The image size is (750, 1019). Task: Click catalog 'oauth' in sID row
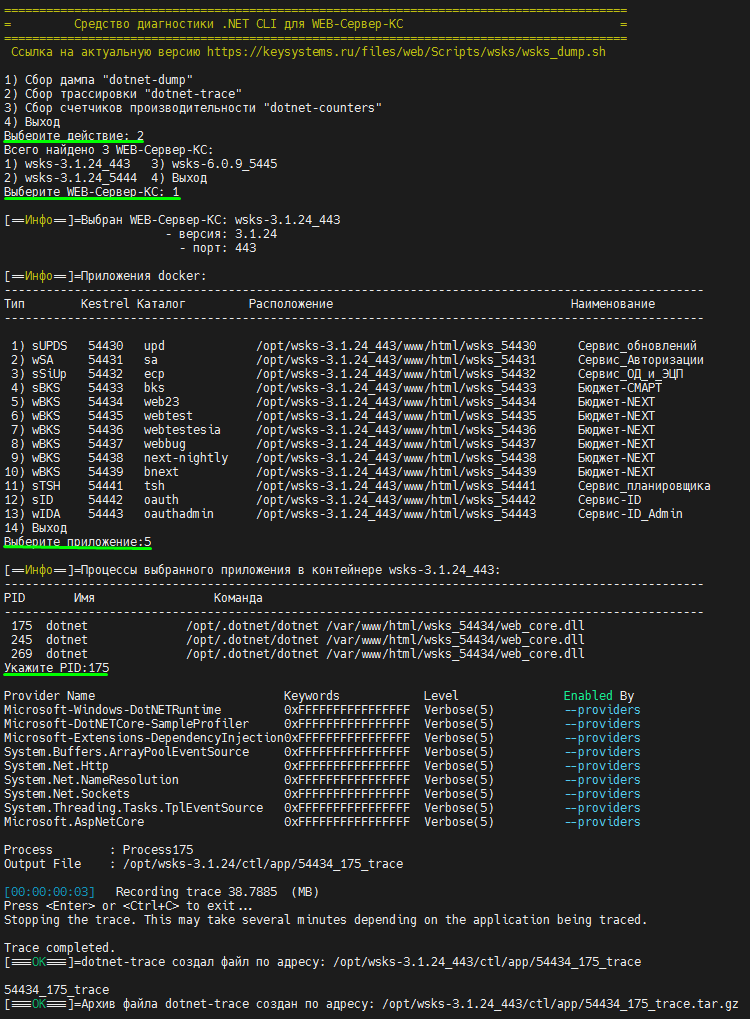[x=161, y=500]
